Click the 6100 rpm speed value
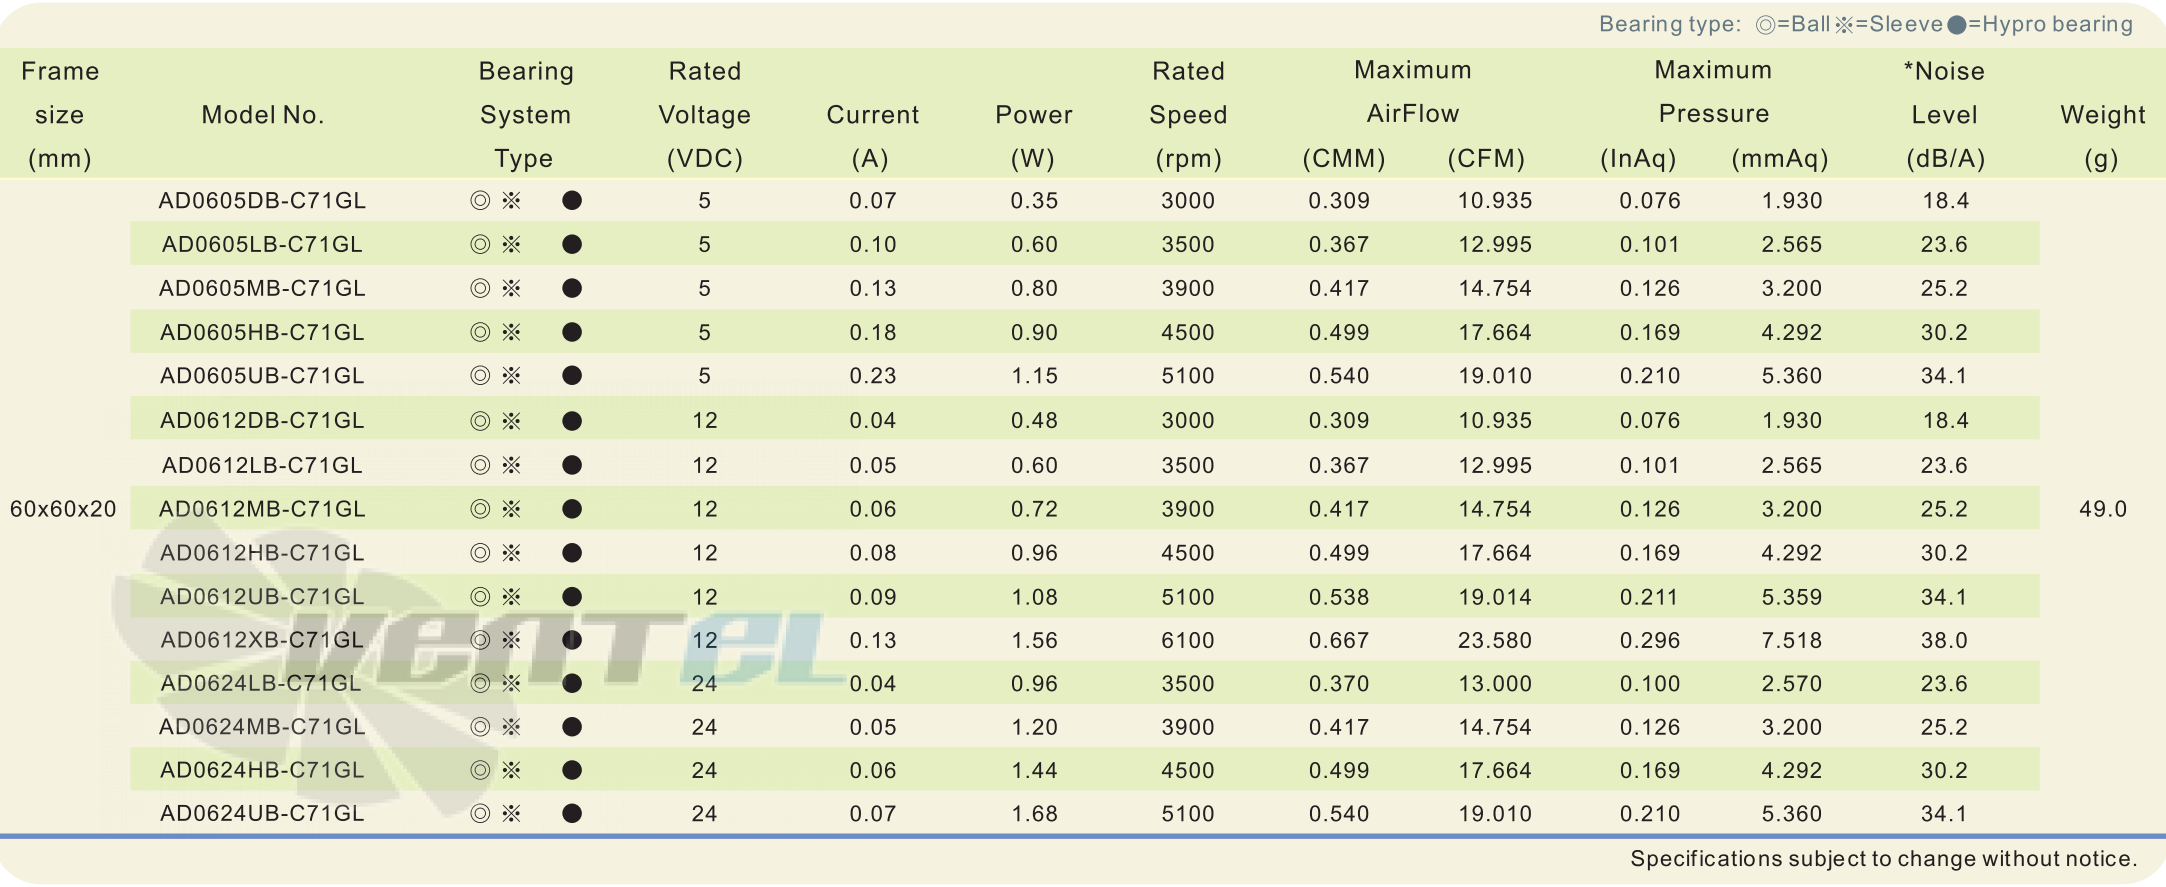 [1188, 640]
